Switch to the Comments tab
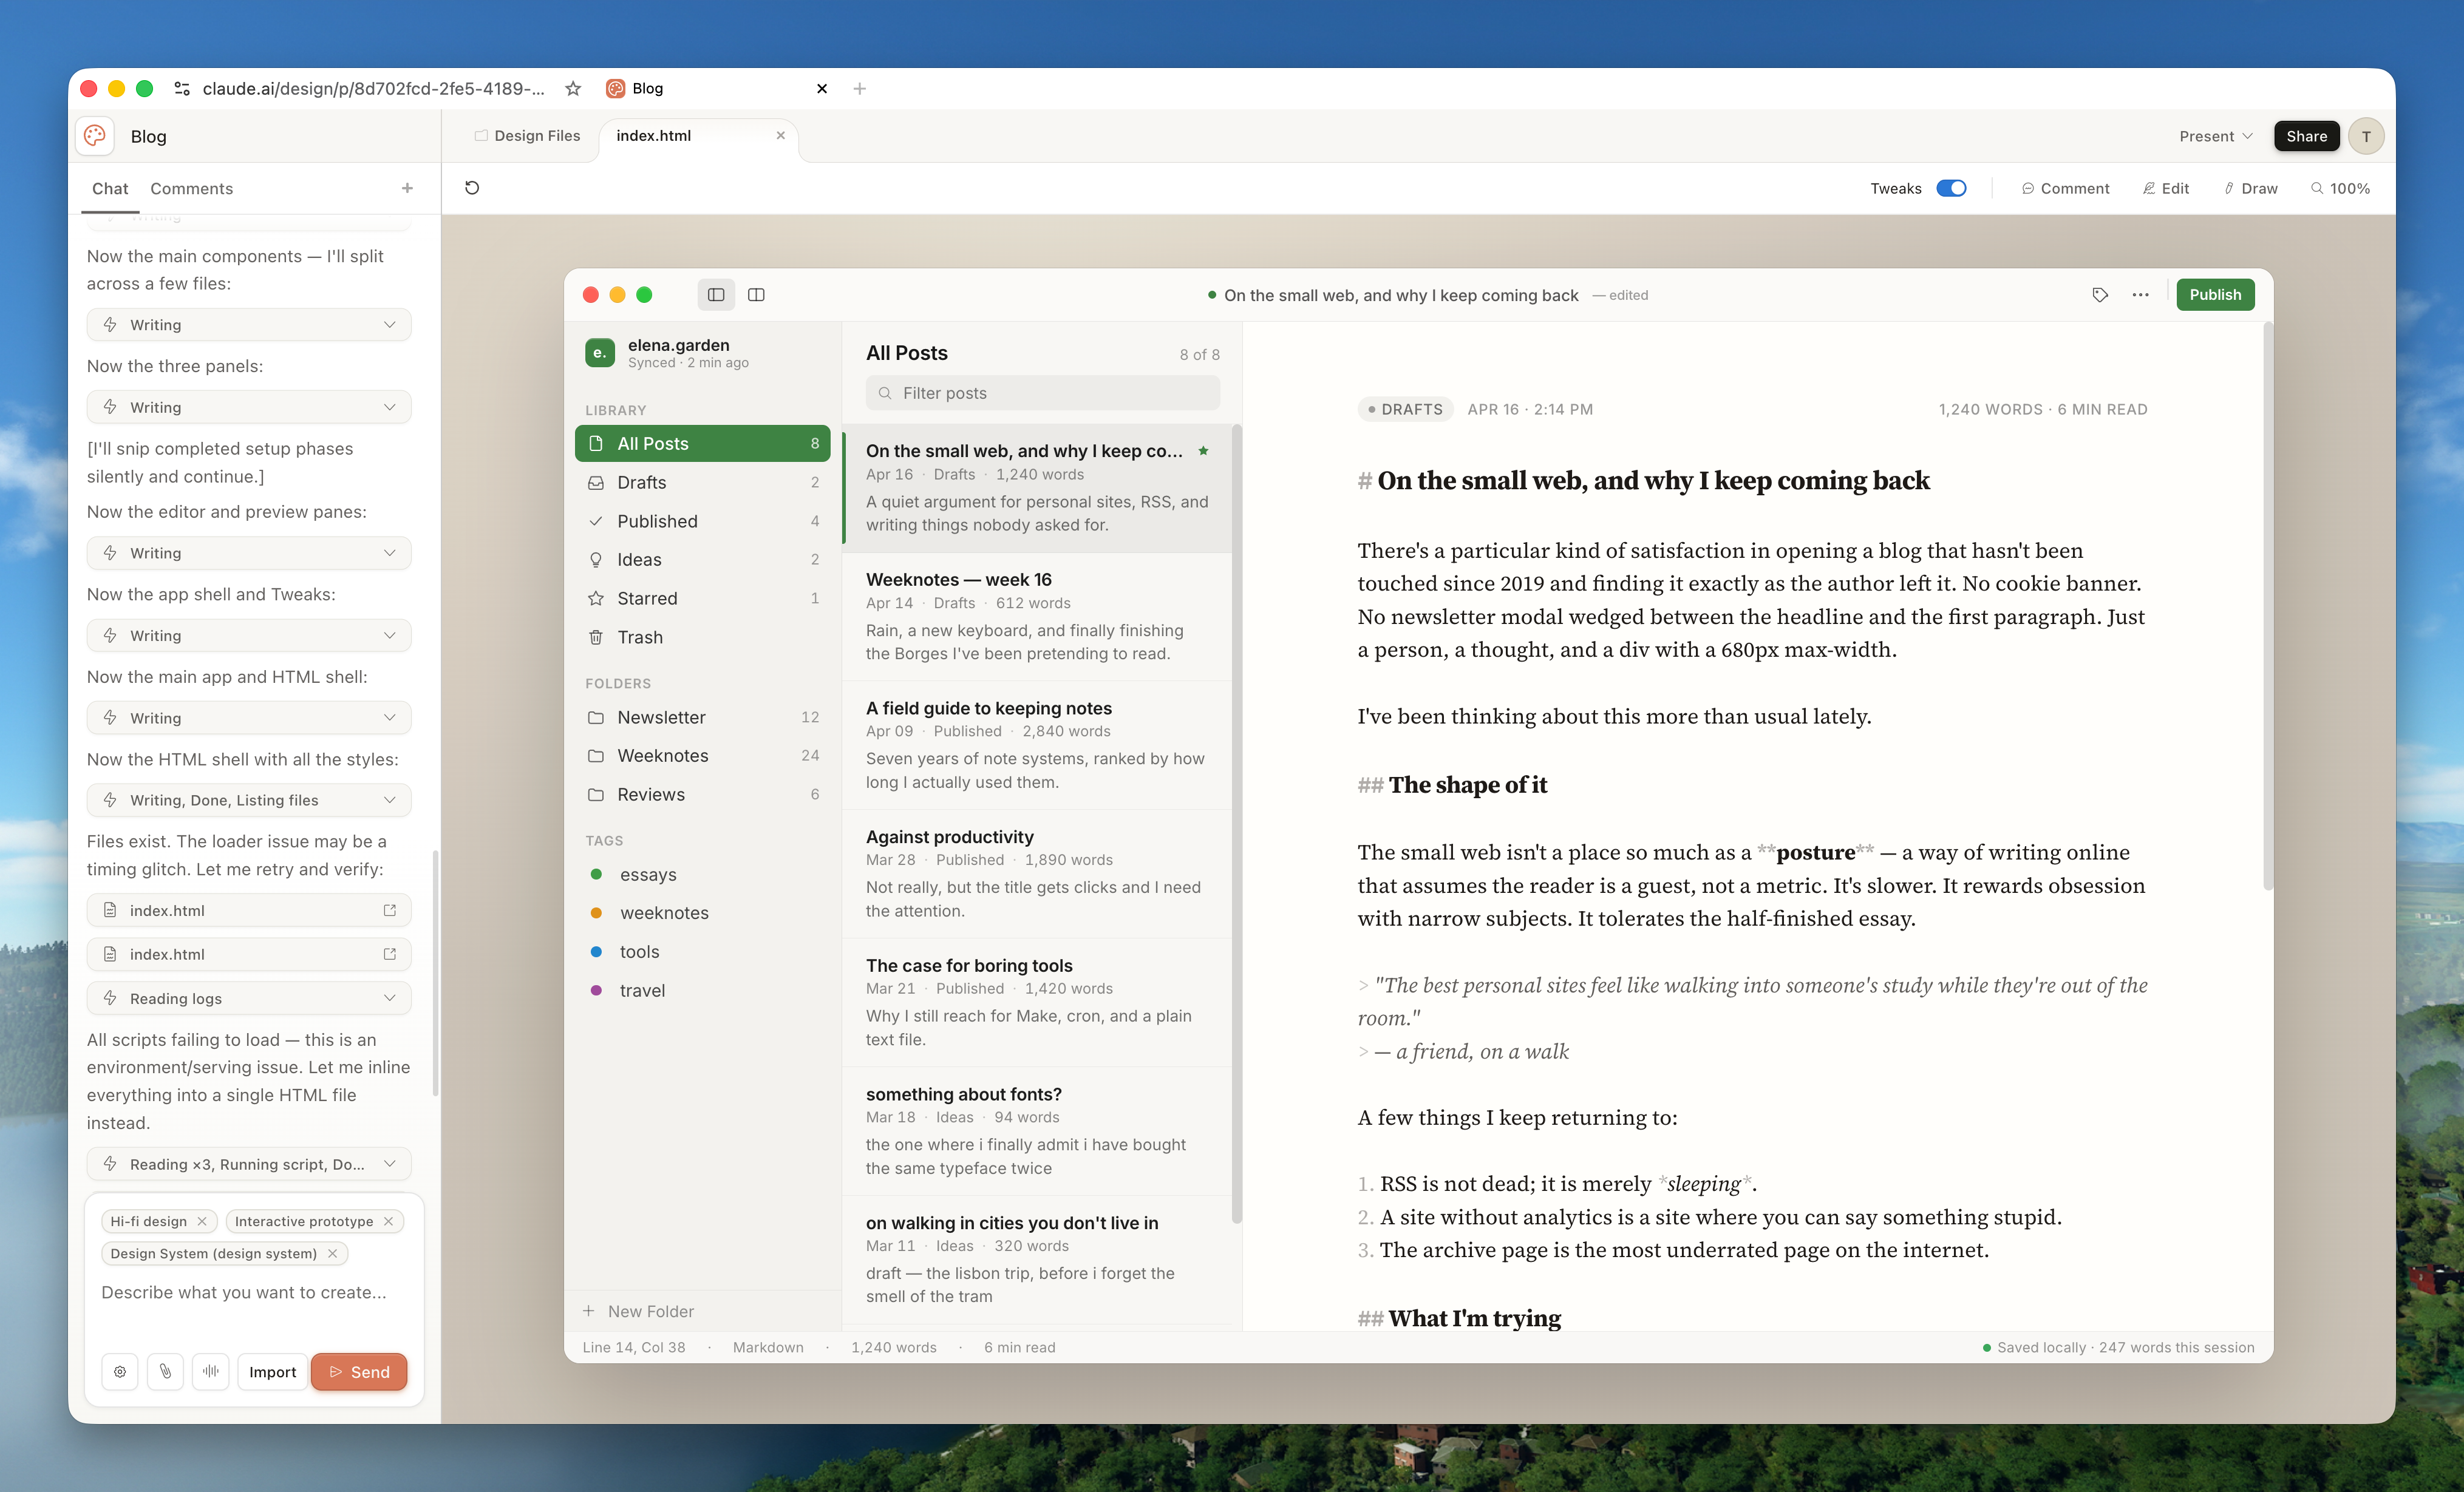 [x=192, y=188]
